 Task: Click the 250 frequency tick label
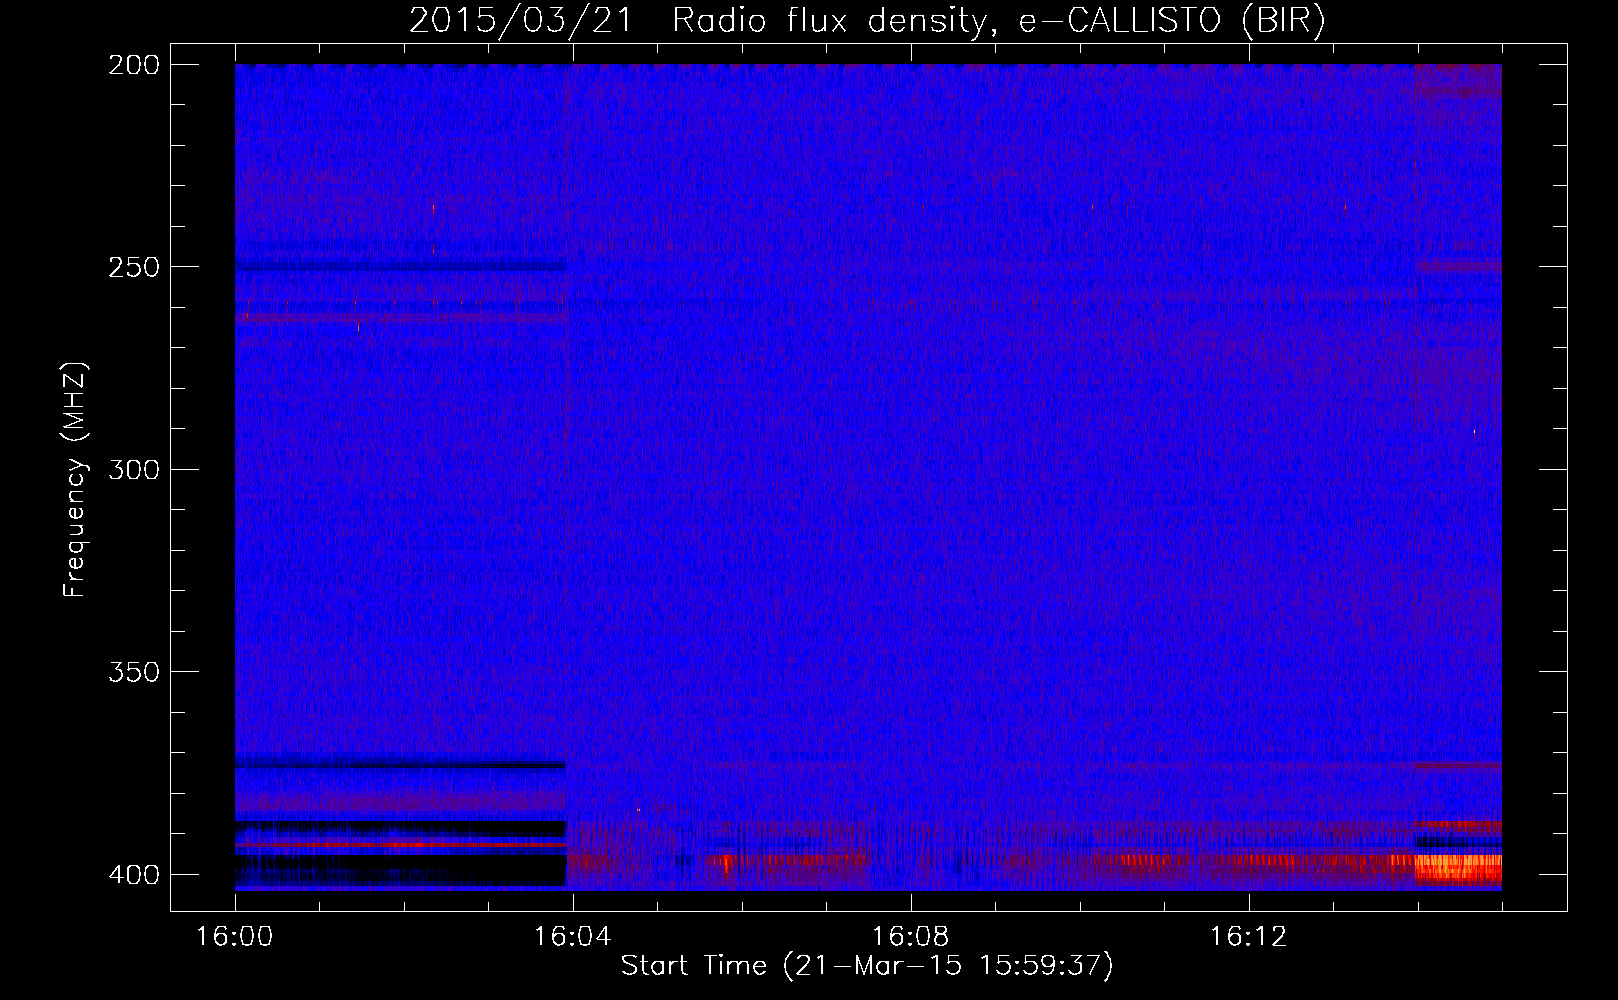[x=133, y=267]
